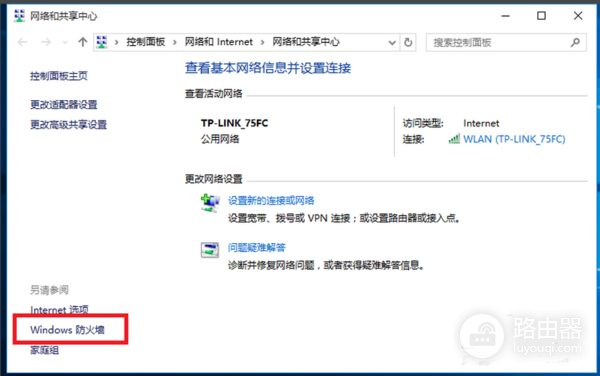Open Internet 选项 link
The width and height of the screenshot is (600, 376).
pyautogui.click(x=59, y=310)
